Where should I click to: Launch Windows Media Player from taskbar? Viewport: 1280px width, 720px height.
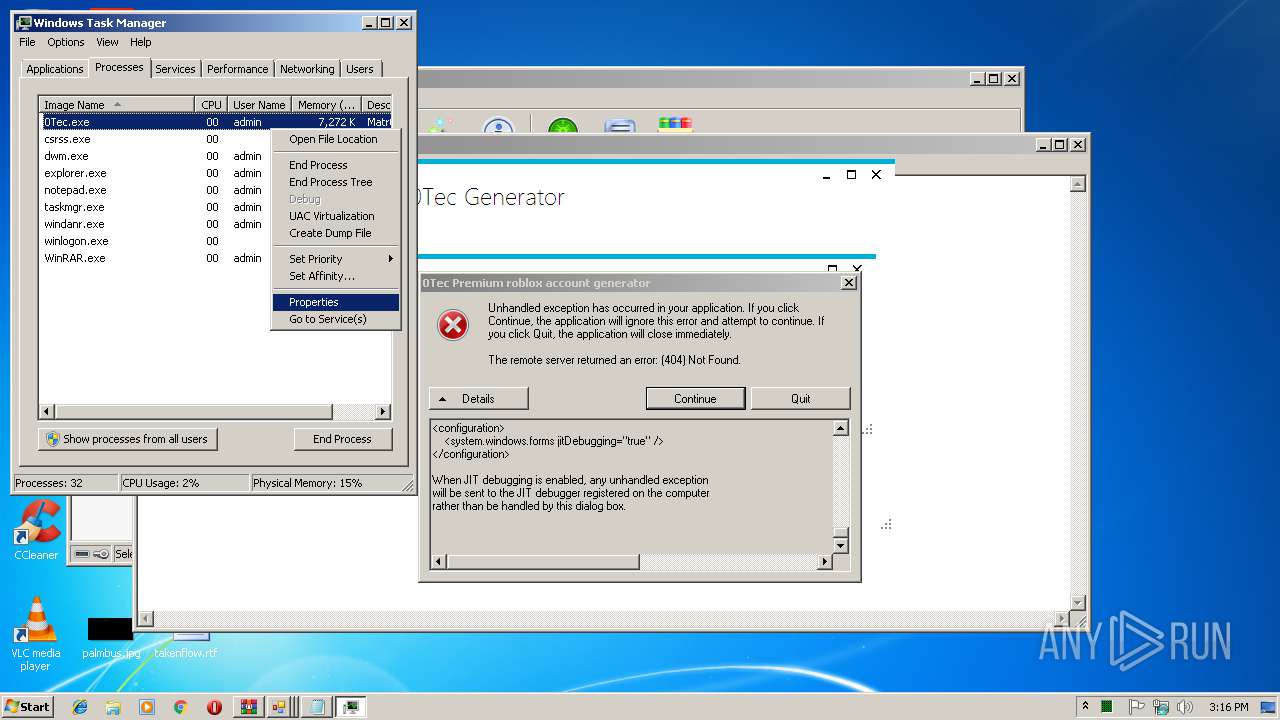coord(147,707)
